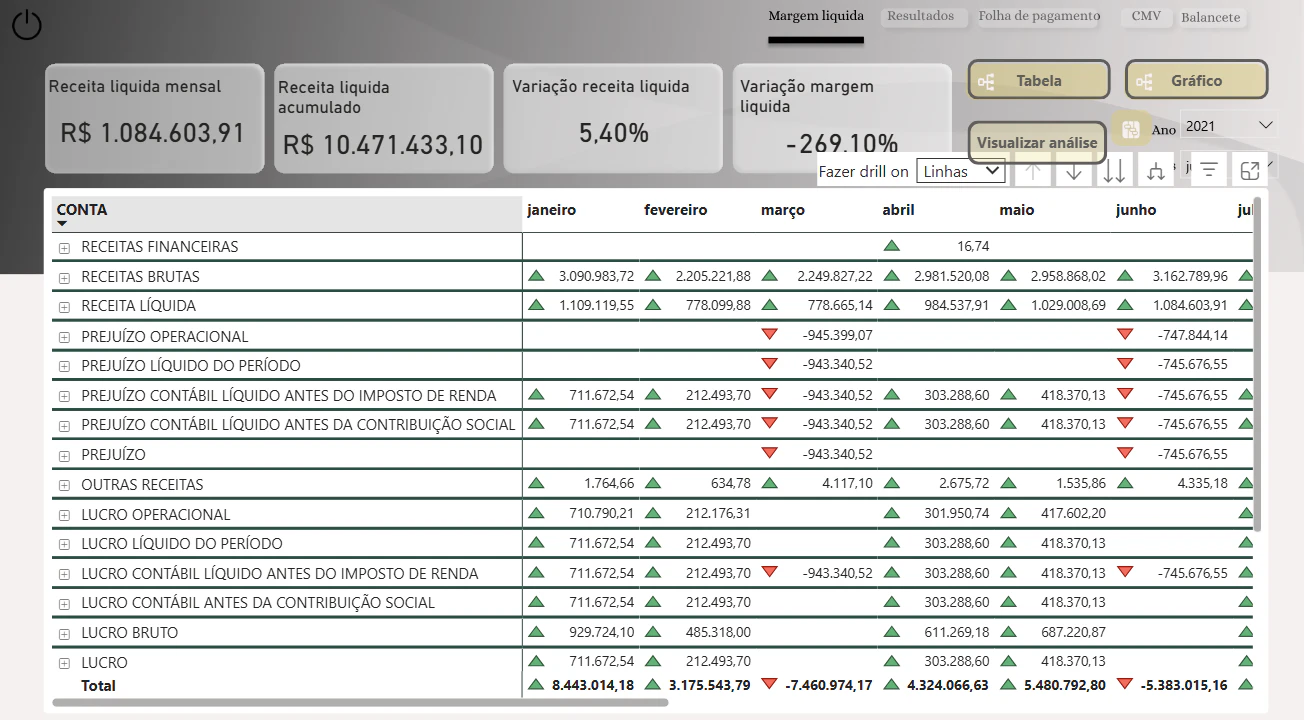This screenshot has height=720, width=1309.
Task: Open the CMV tab
Action: click(x=1146, y=16)
